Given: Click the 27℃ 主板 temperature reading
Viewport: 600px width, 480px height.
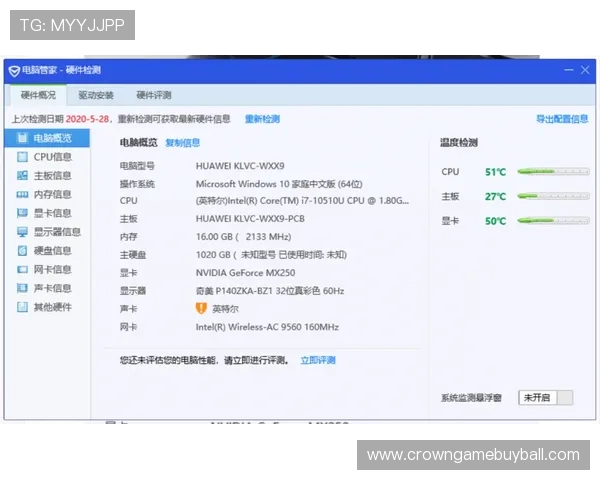Looking at the screenshot, I should click(496, 196).
